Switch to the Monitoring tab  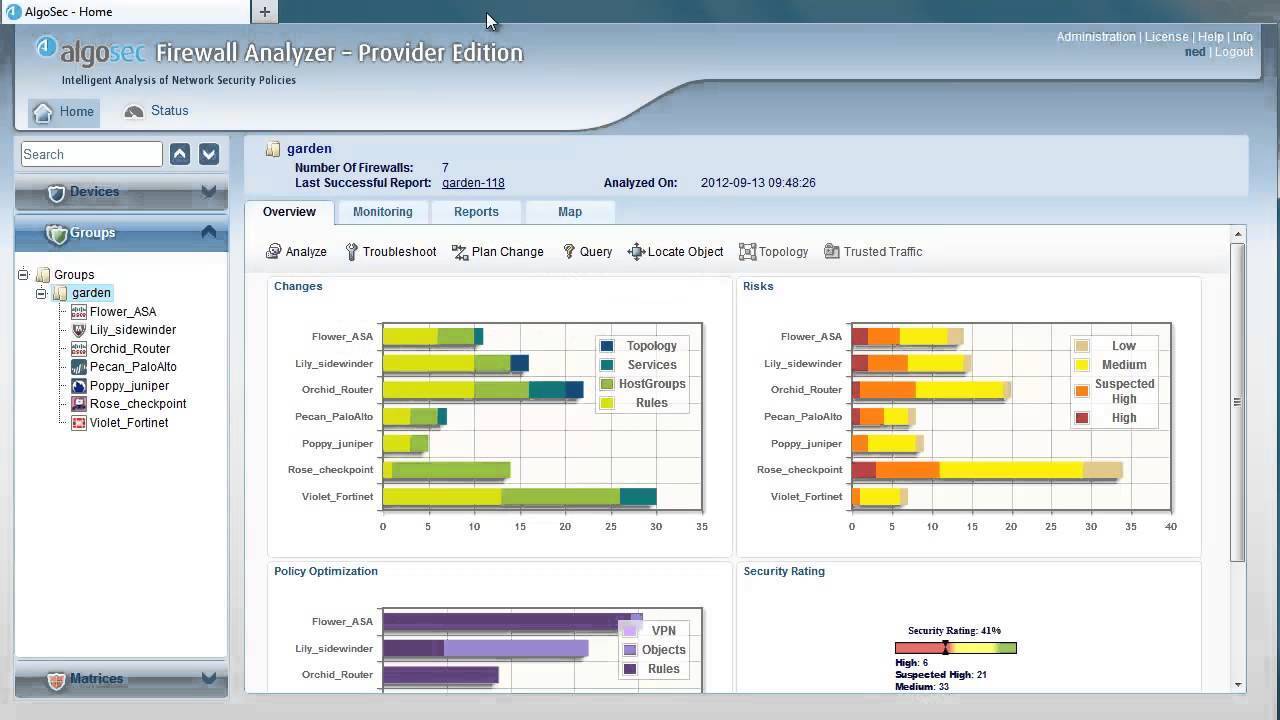[x=382, y=212]
